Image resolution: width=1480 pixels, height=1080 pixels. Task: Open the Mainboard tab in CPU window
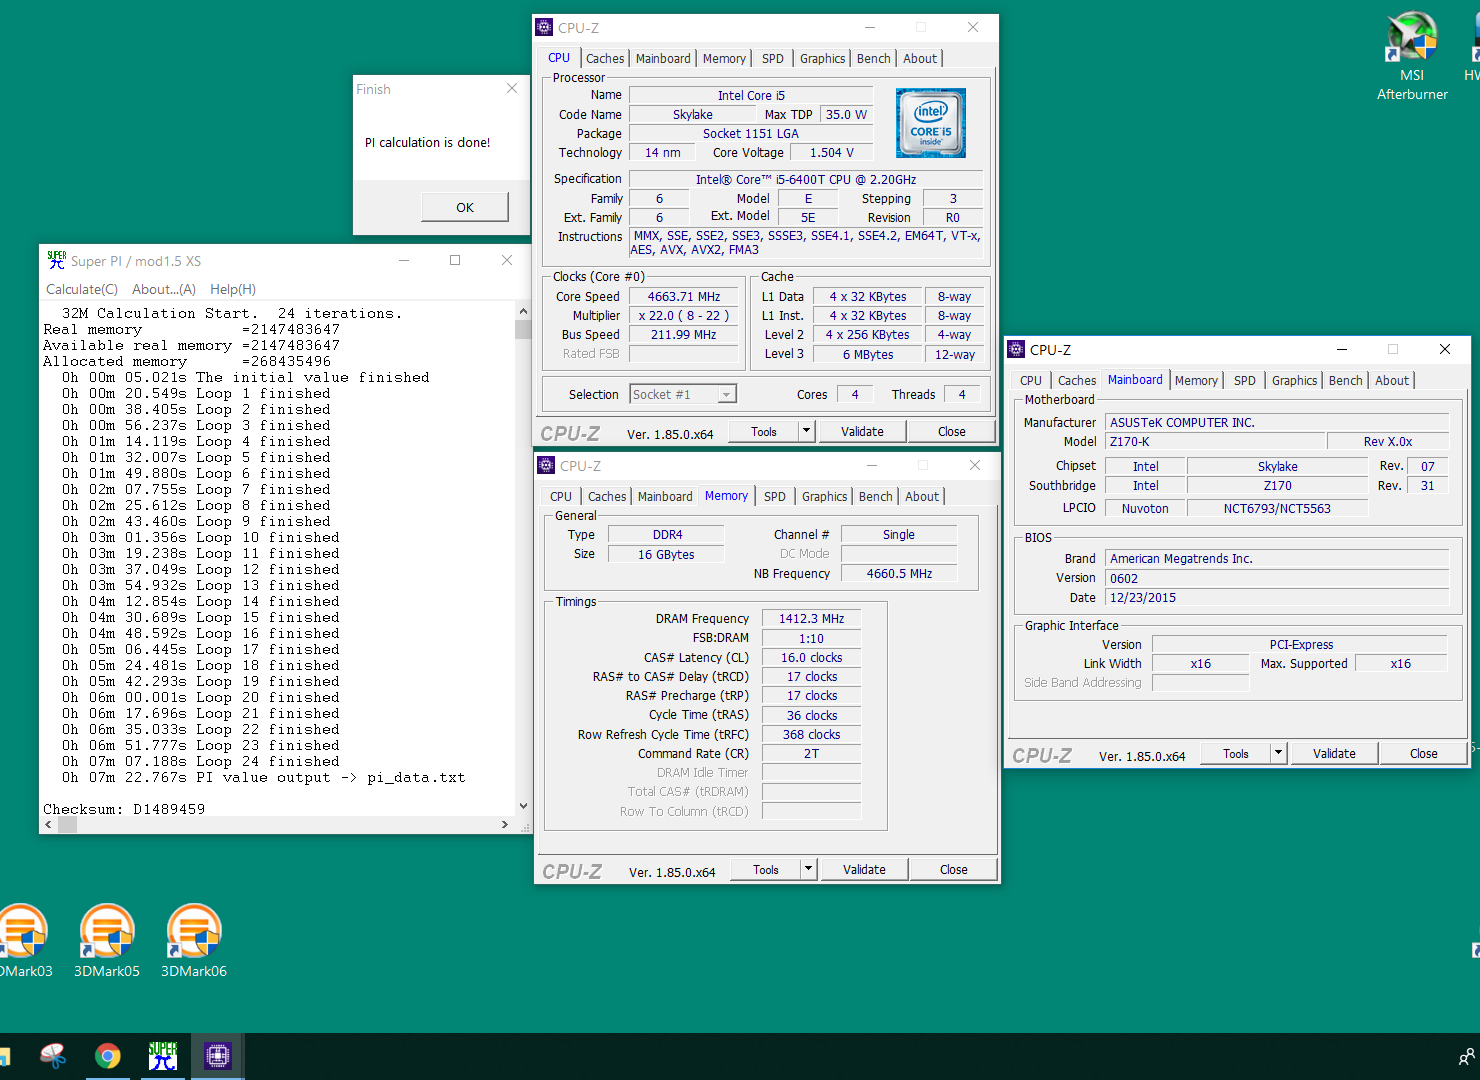click(x=663, y=59)
